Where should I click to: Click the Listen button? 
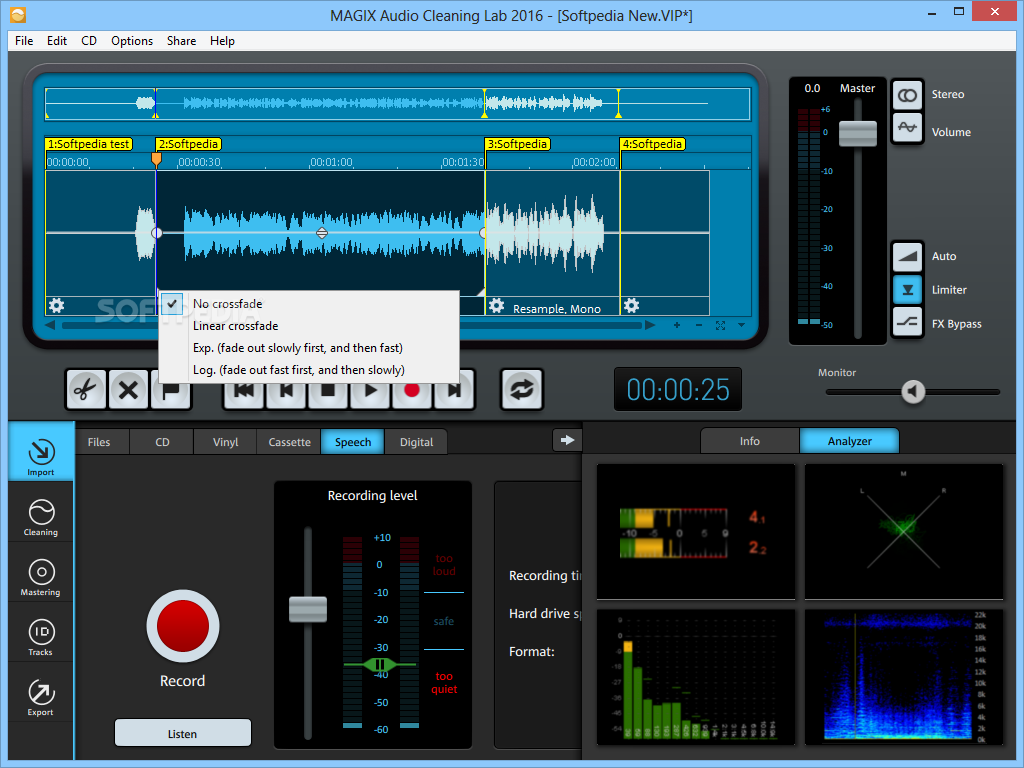tap(183, 733)
